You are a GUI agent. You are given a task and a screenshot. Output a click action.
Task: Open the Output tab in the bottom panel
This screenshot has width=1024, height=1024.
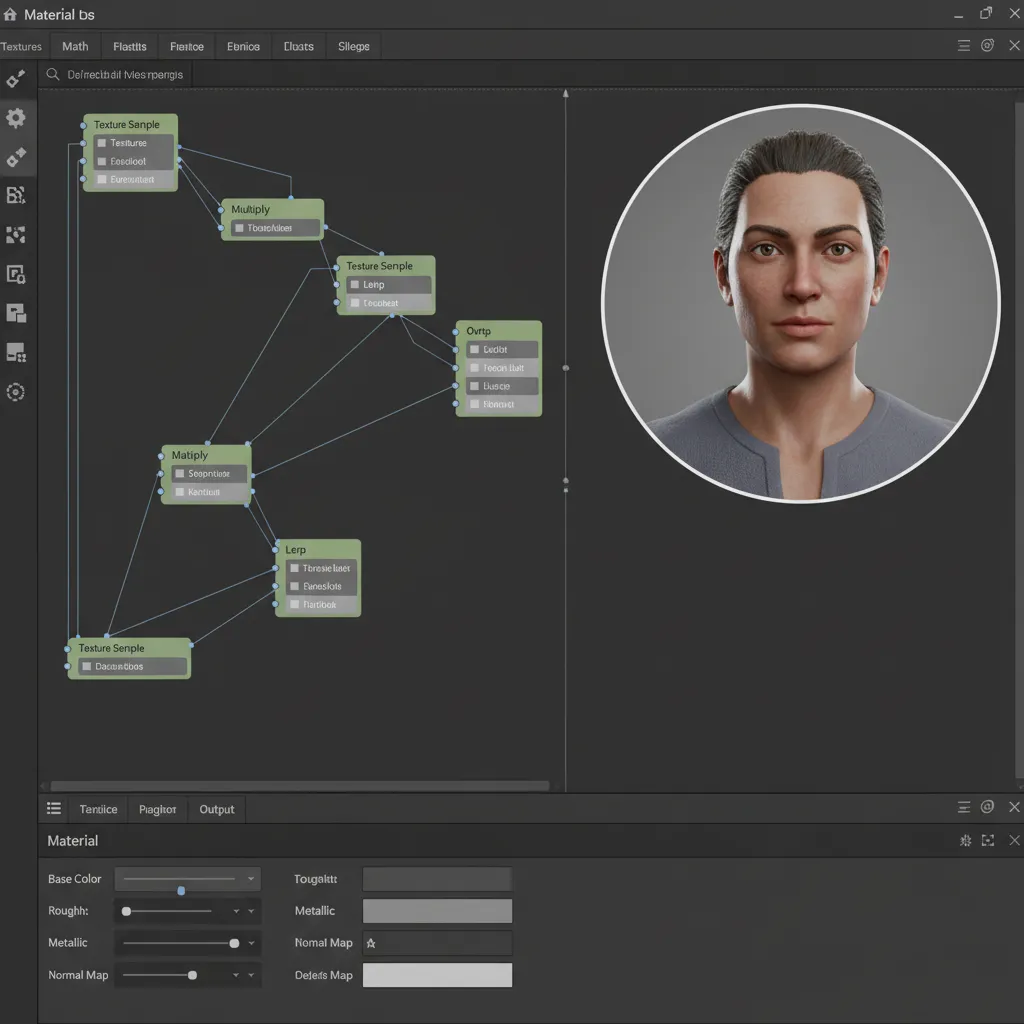tap(216, 809)
